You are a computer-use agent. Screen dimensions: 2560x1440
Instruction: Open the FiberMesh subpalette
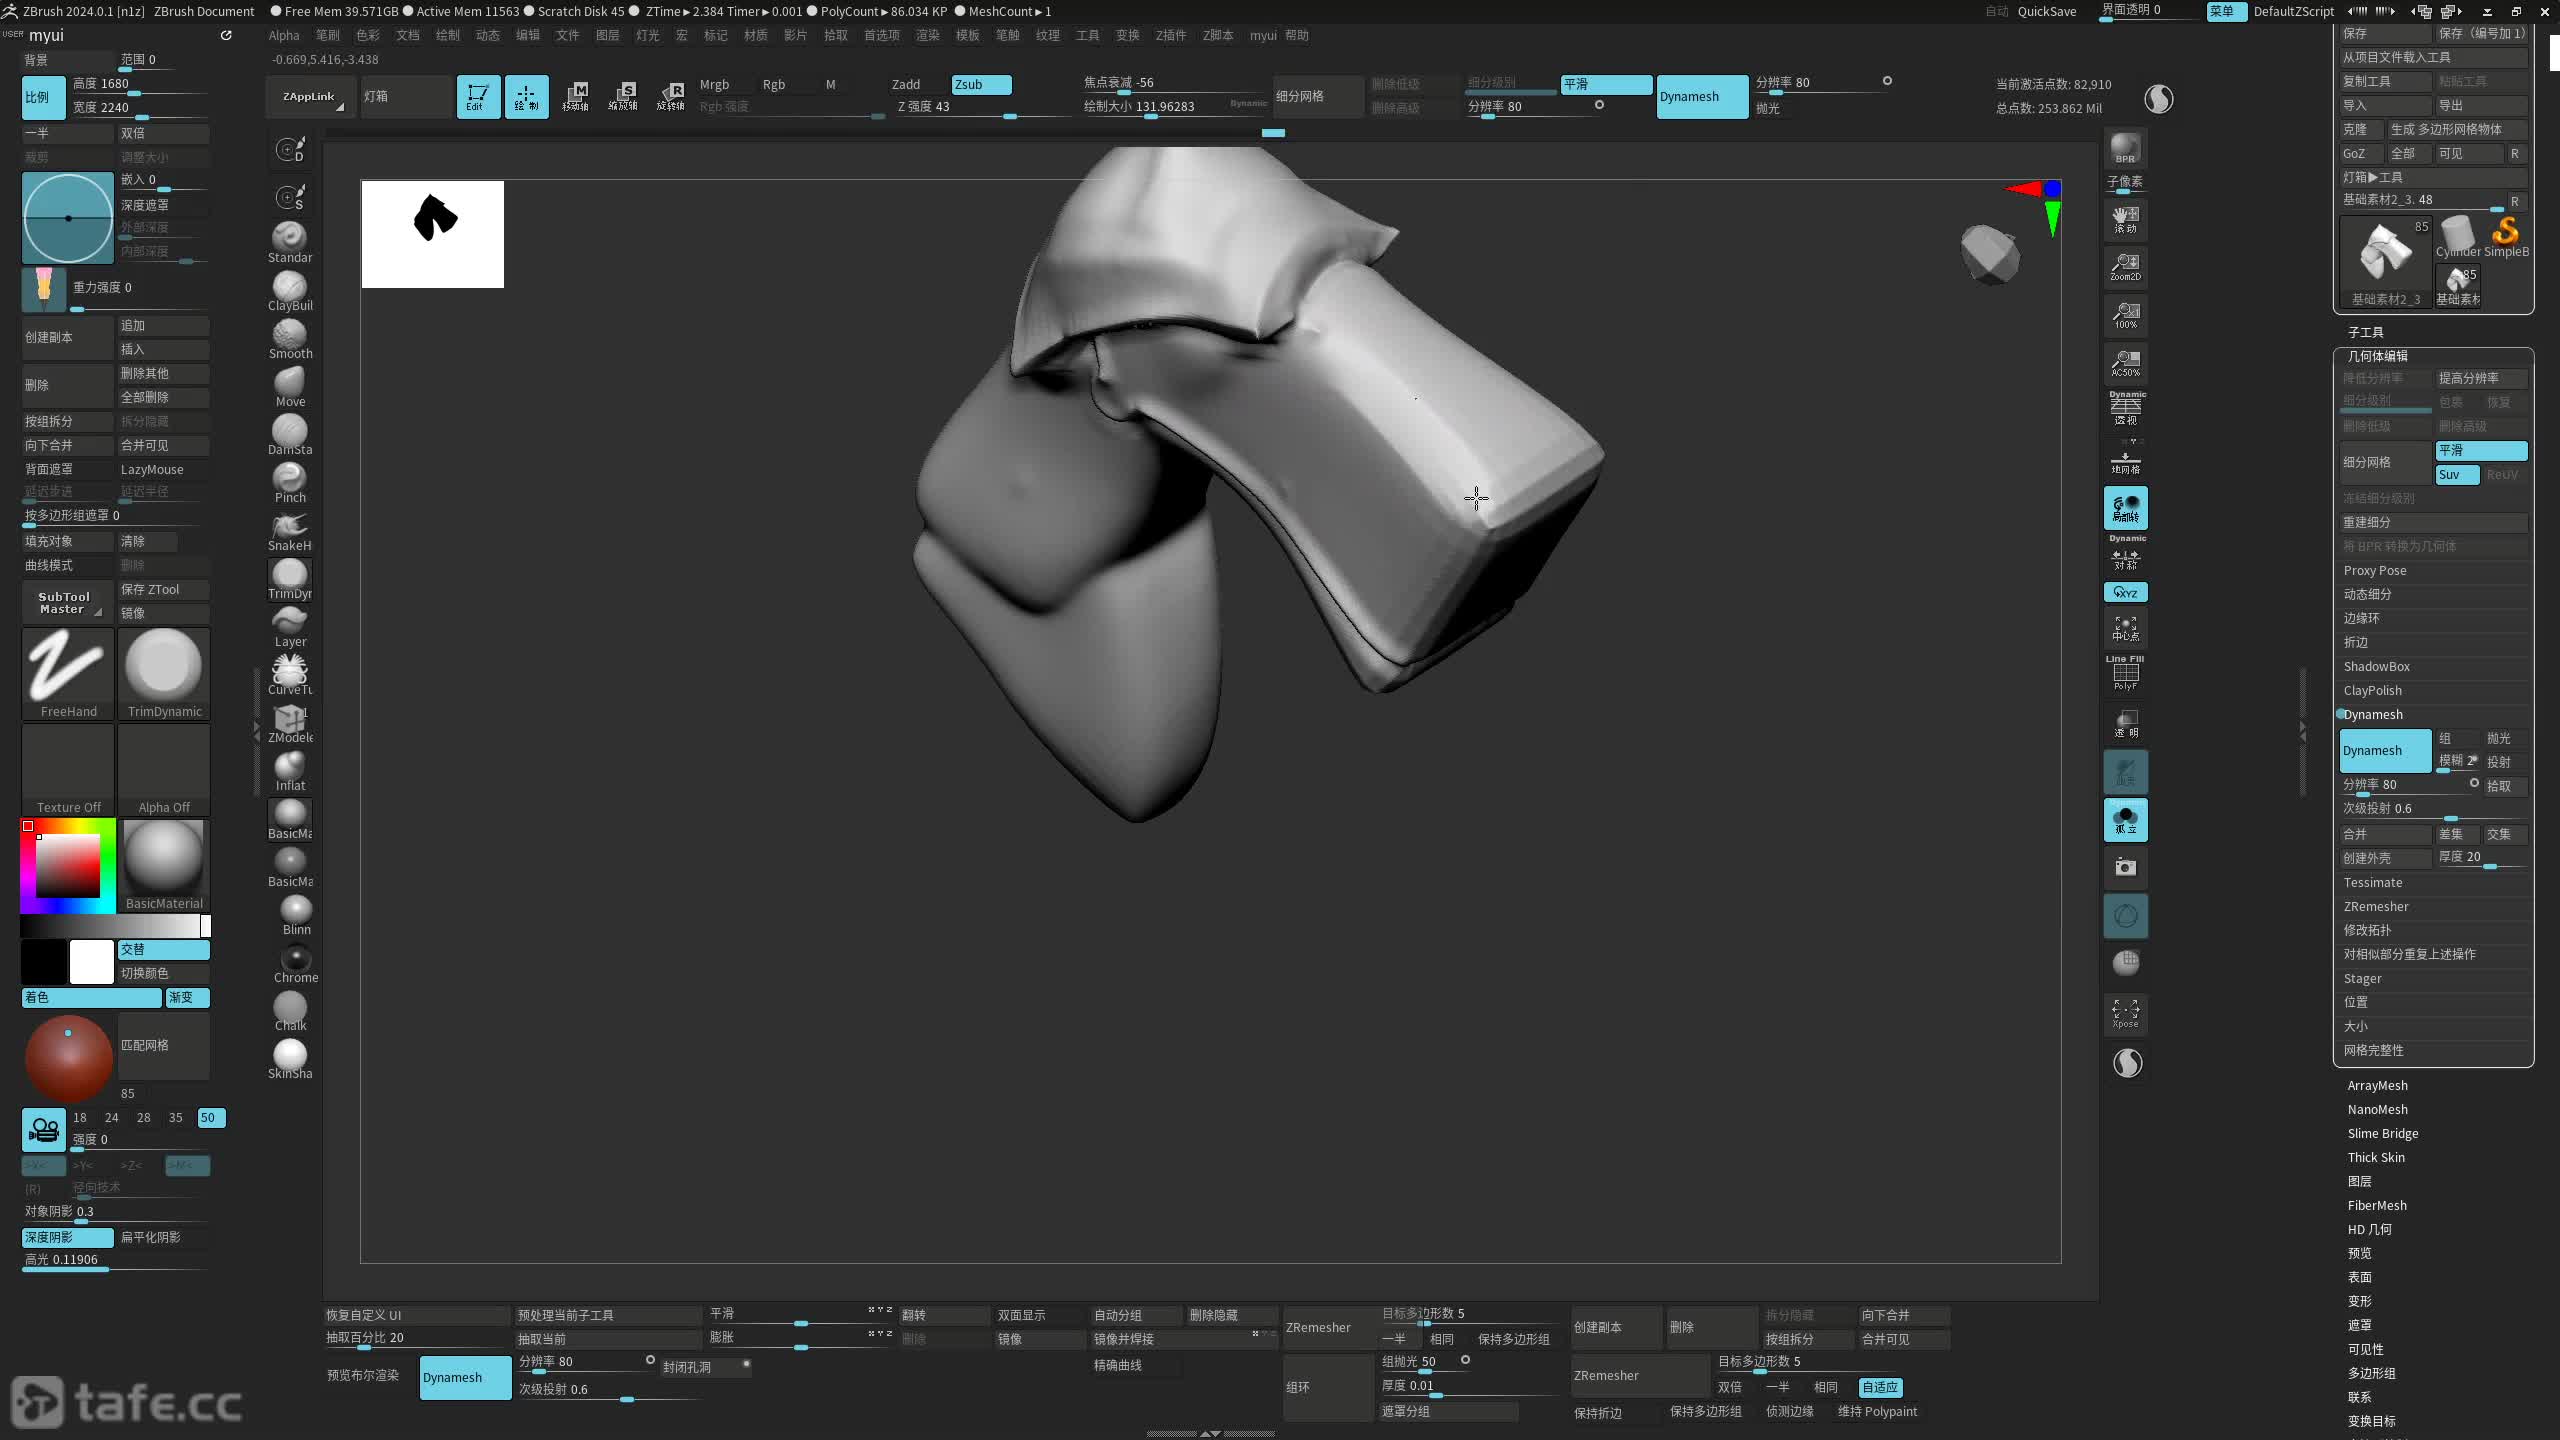[x=2377, y=1206]
